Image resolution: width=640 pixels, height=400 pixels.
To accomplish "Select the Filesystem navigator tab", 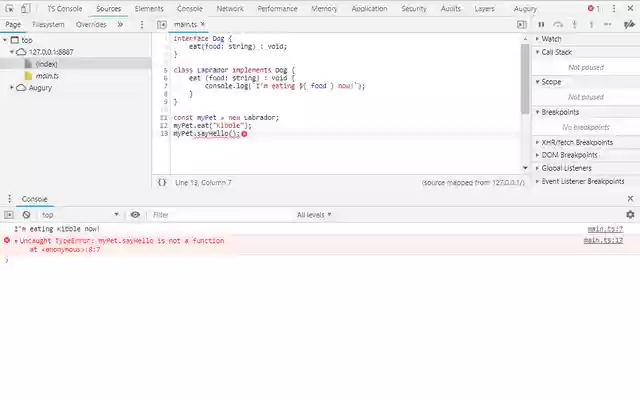I will pos(48,24).
